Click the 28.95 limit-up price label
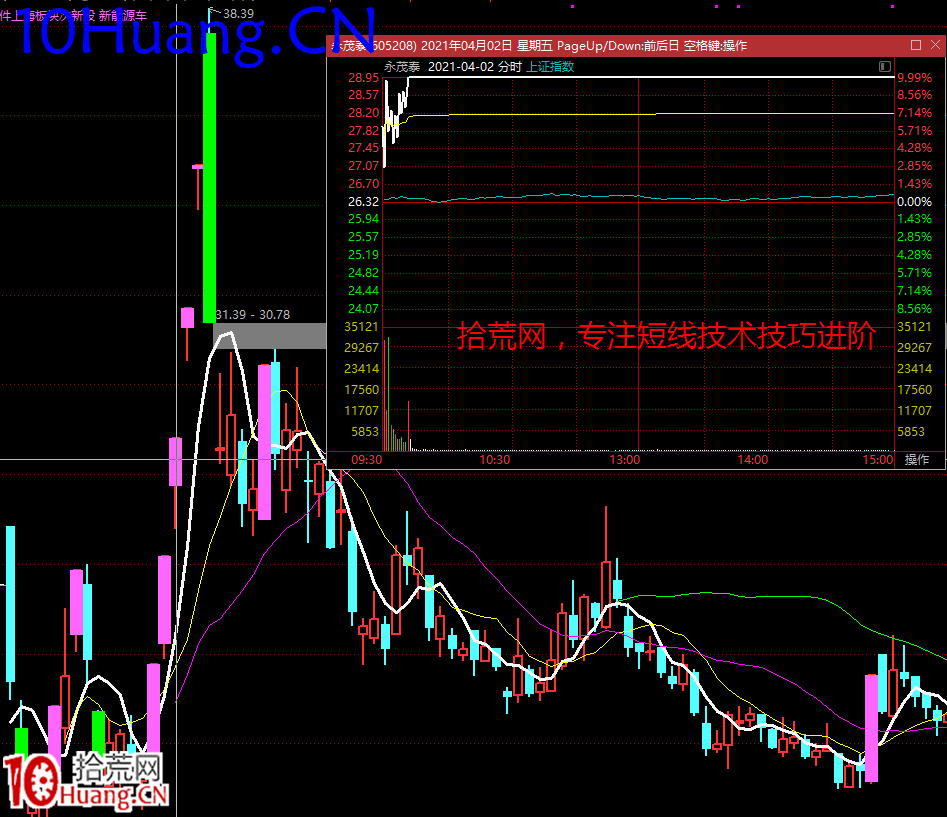Image resolution: width=947 pixels, height=817 pixels. point(363,78)
